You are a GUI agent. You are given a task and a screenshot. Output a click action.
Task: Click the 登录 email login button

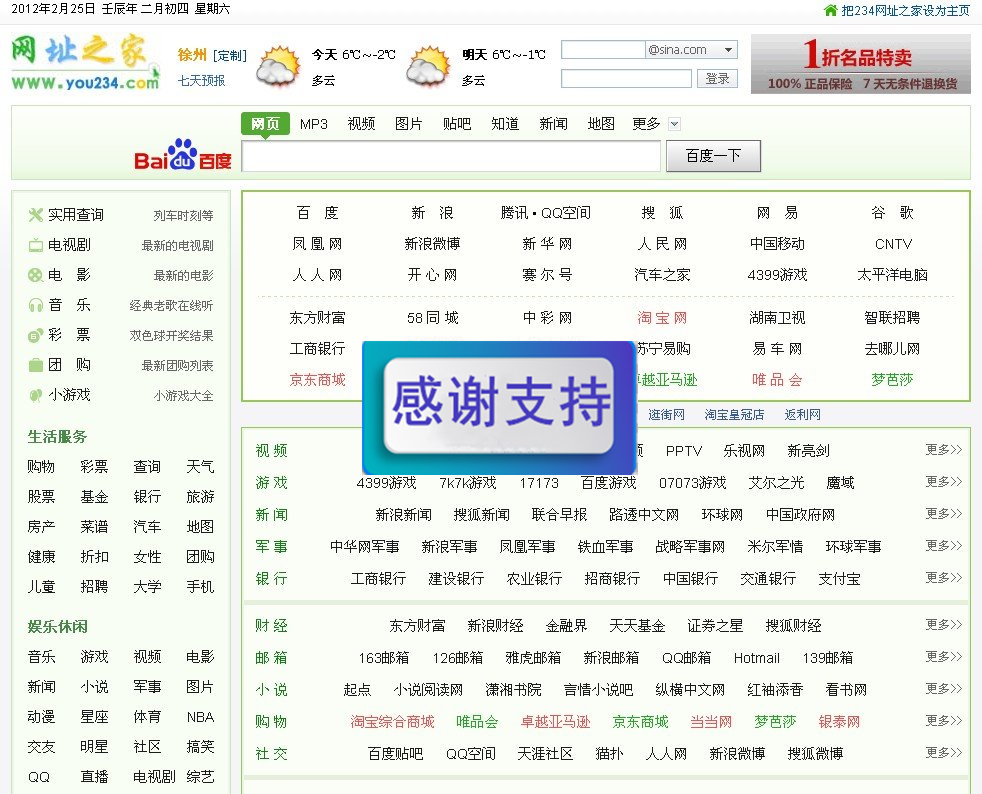(x=717, y=78)
